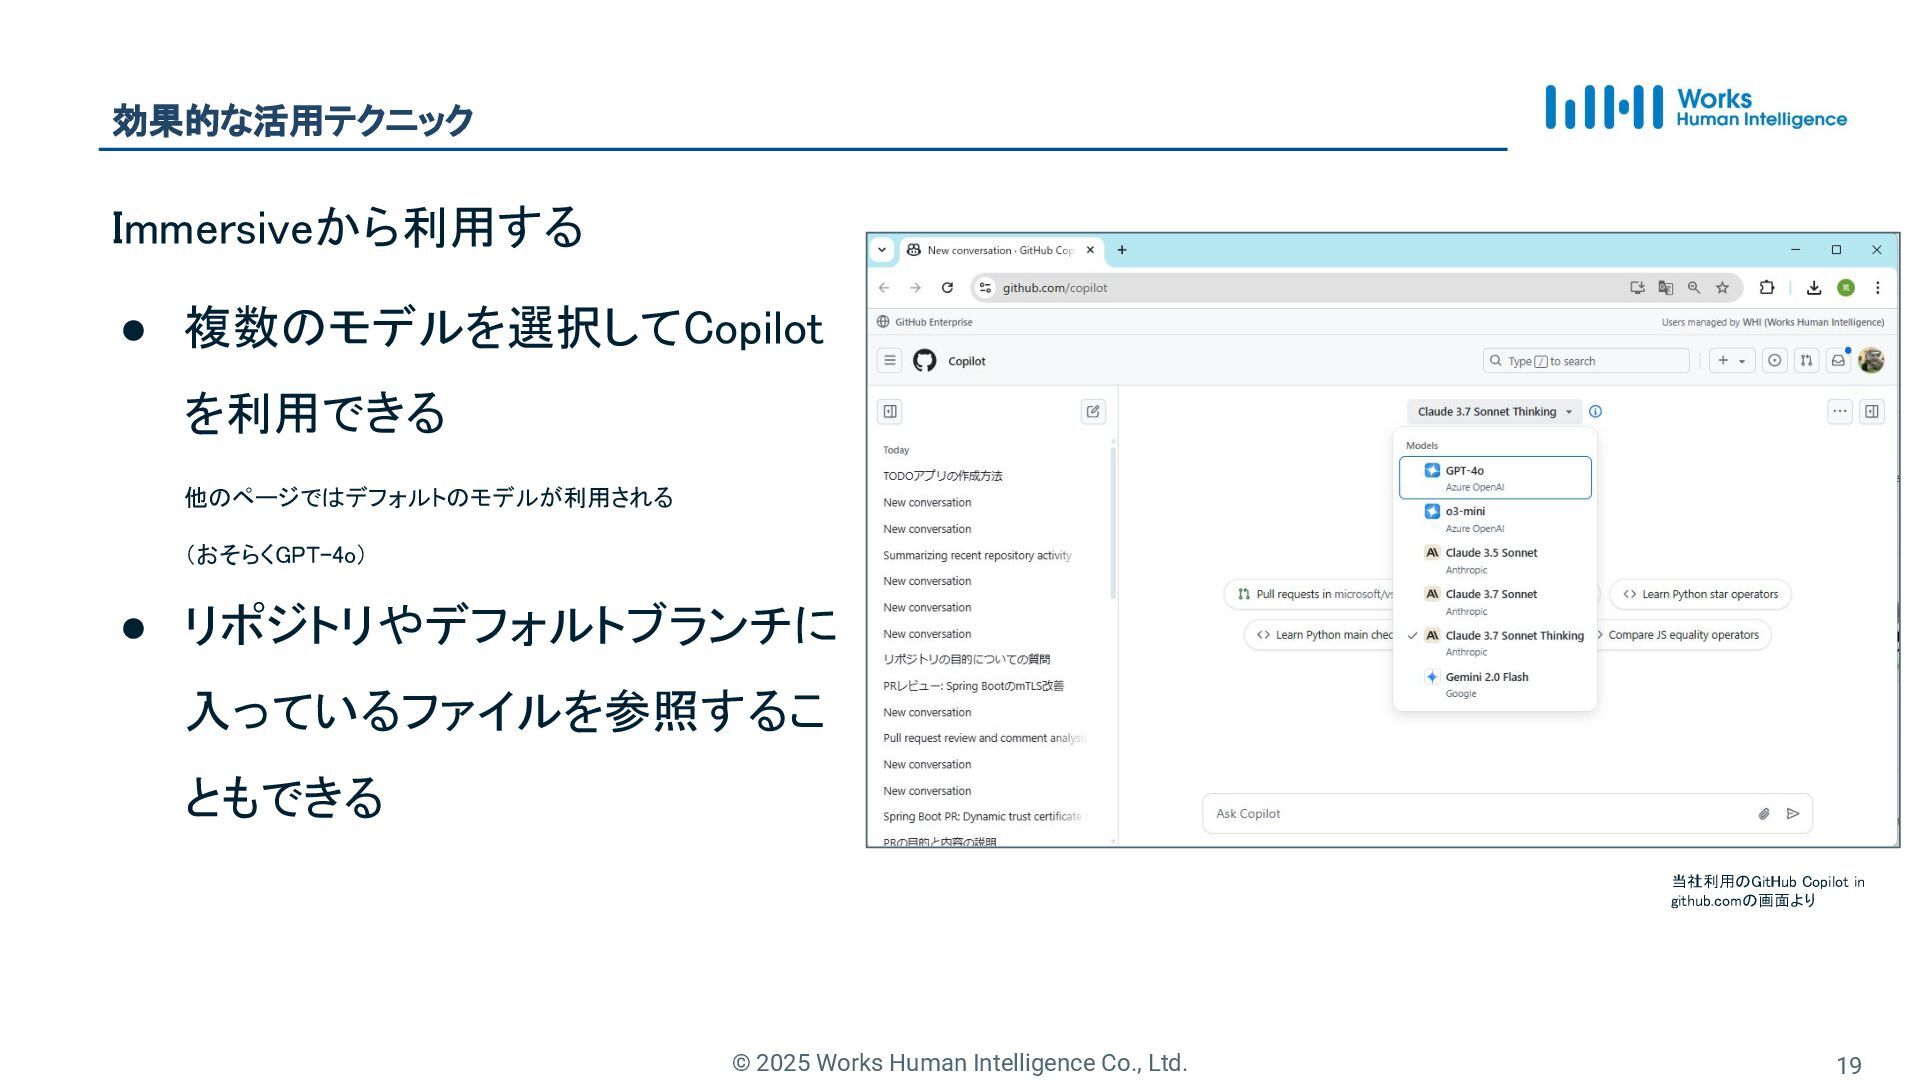Select Gemini 2.0 Flash model
This screenshot has width=1920, height=1080.
click(1495, 684)
